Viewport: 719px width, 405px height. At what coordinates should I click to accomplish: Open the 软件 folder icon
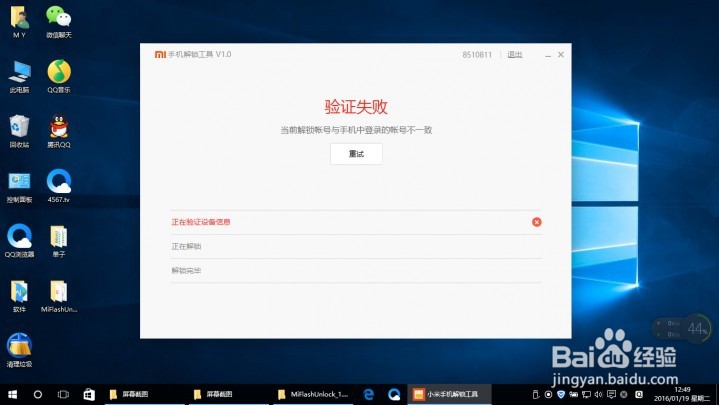coord(19,296)
